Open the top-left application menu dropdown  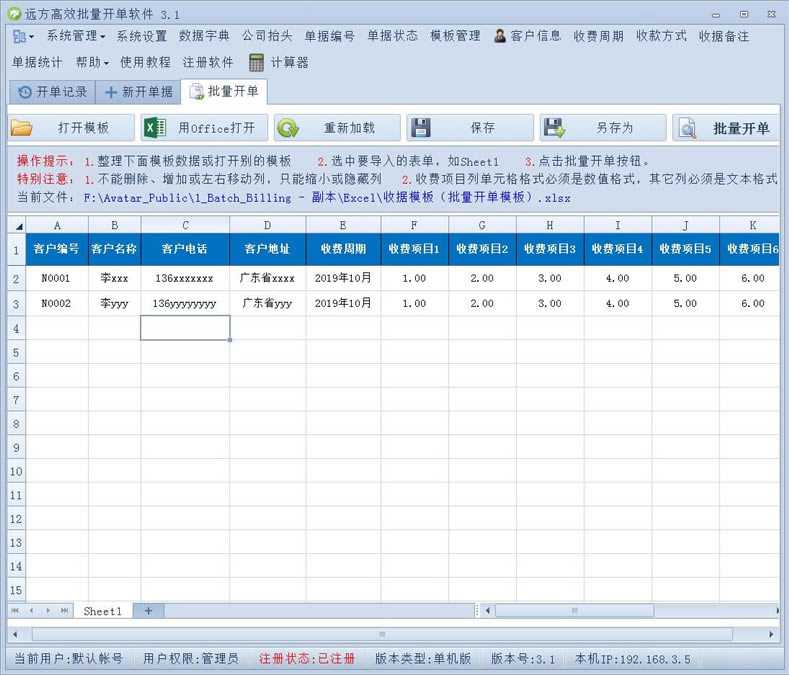pos(24,36)
